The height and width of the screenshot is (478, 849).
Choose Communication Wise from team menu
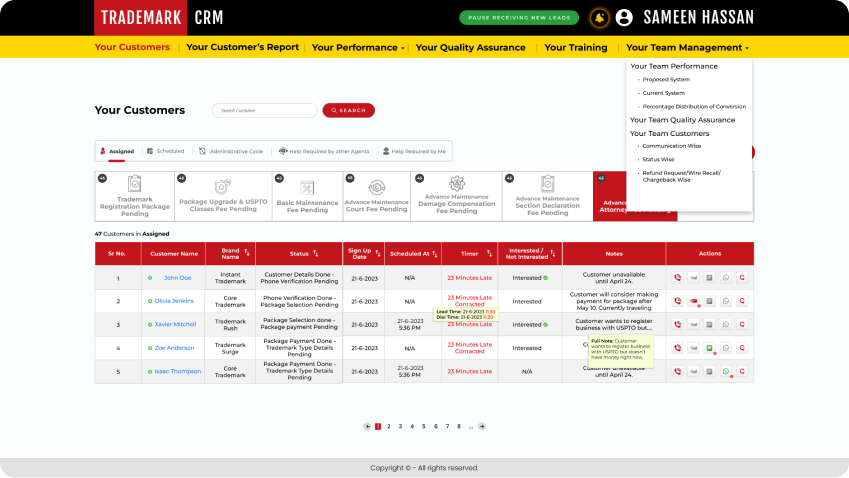tap(671, 146)
